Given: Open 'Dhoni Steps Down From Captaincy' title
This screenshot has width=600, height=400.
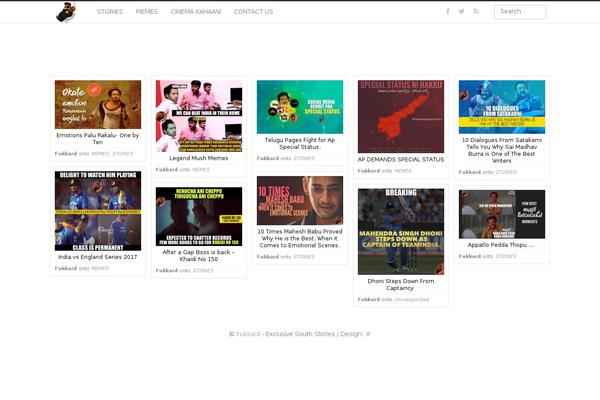Looking at the screenshot, I should [401, 284].
